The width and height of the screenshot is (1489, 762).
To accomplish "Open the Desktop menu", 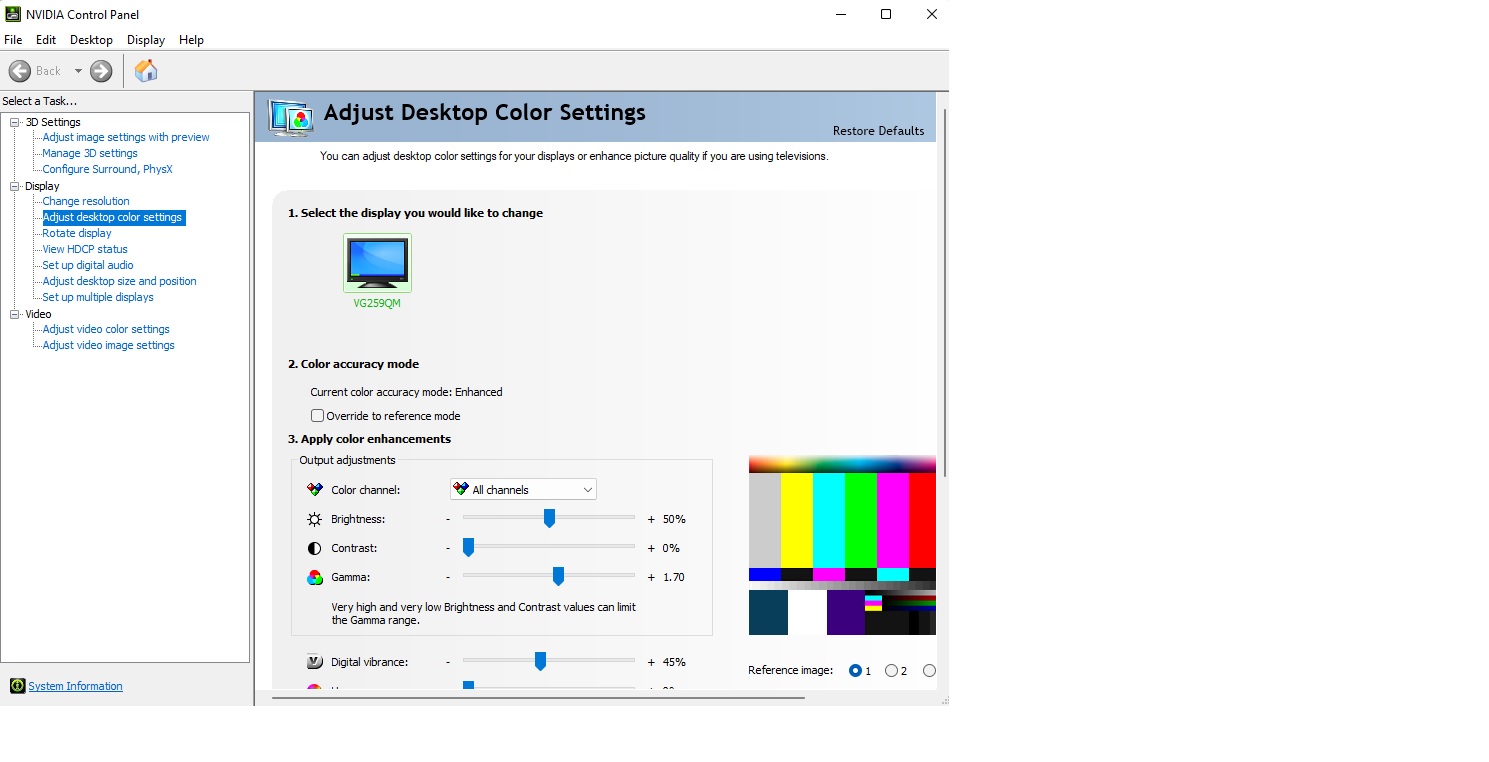I will click(91, 40).
